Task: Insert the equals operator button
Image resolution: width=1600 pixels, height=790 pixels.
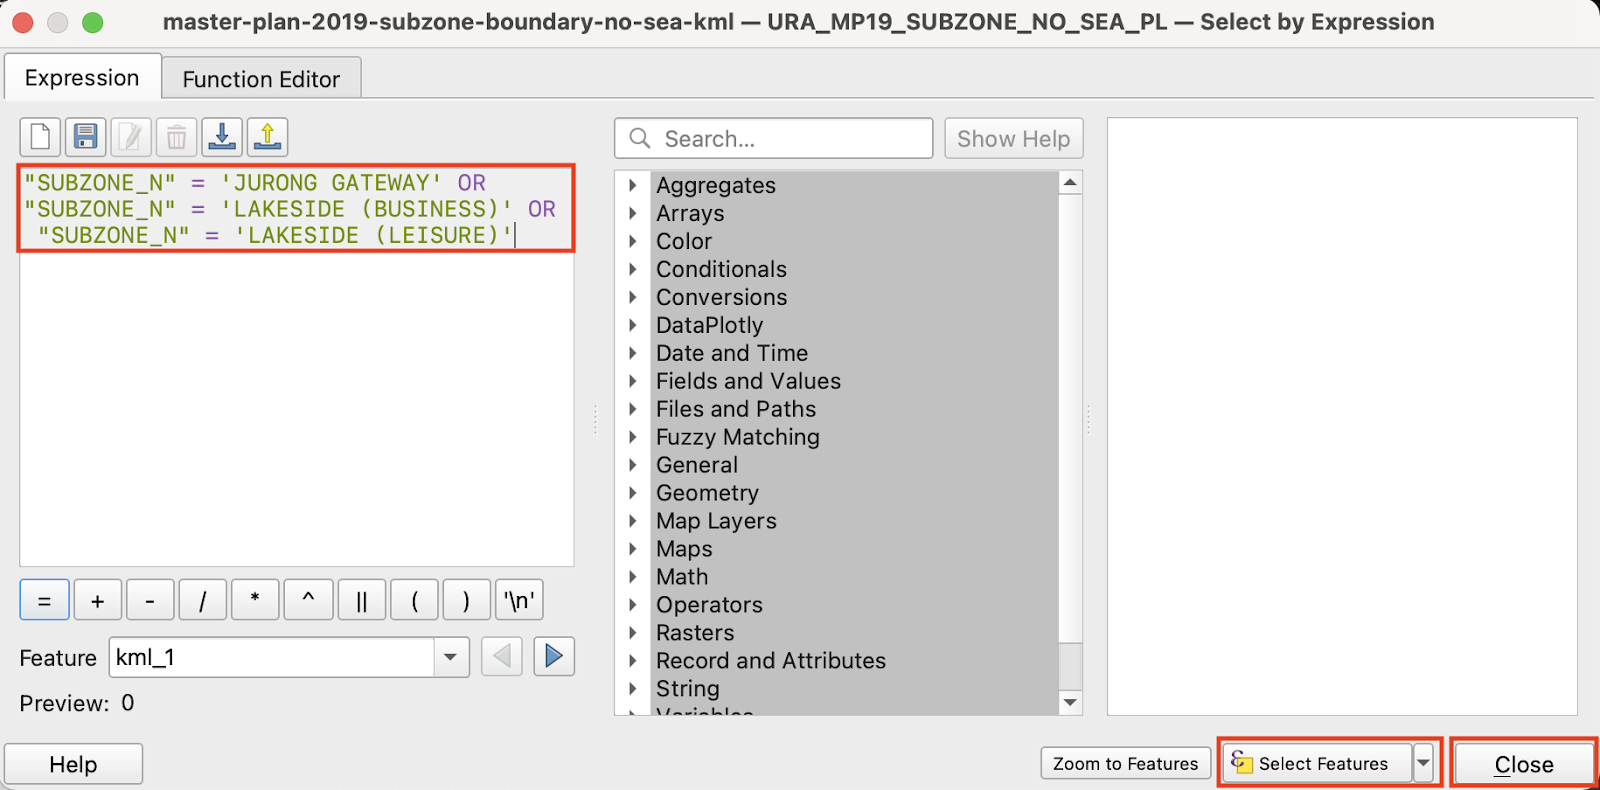Action: click(44, 601)
